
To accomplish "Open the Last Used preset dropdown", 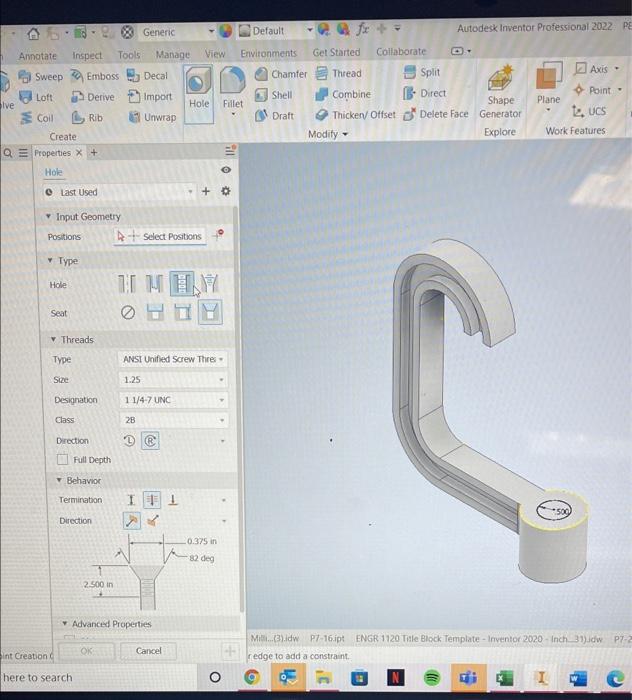I will coord(119,192).
